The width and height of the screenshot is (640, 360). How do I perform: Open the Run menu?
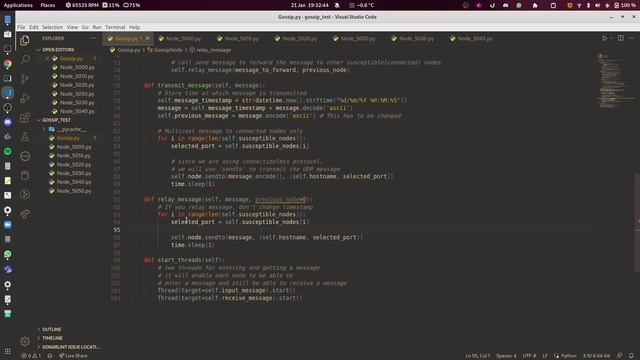[97, 27]
